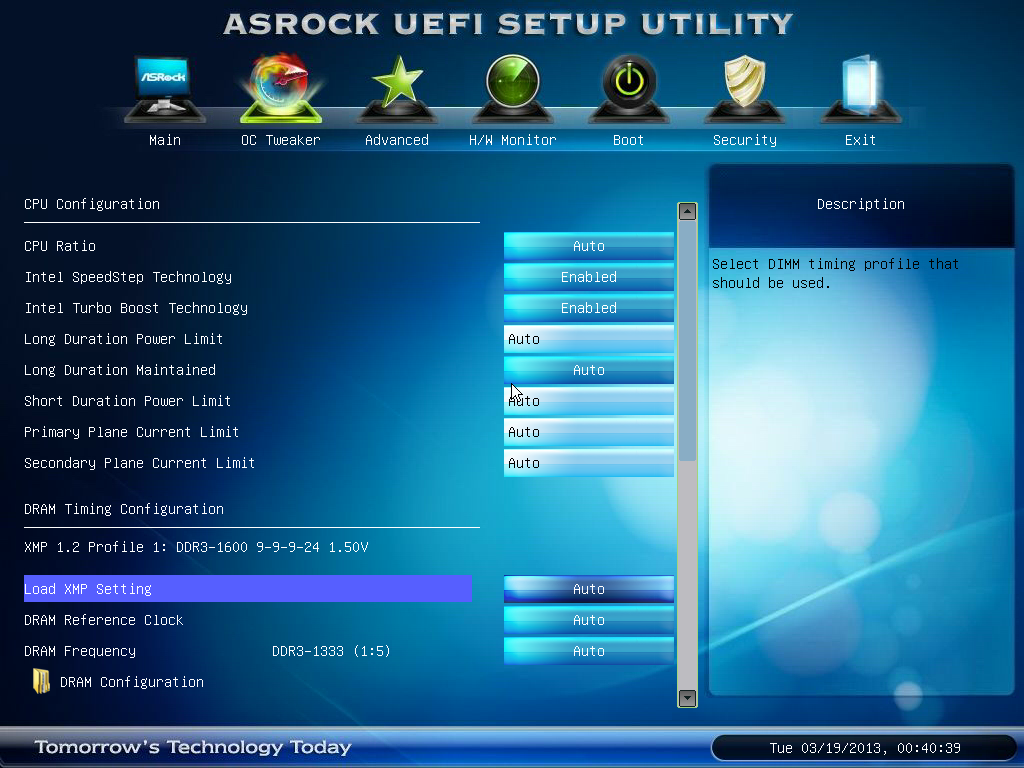Click the Exit door icon
This screenshot has width=1024, height=768.
pyautogui.click(x=861, y=88)
